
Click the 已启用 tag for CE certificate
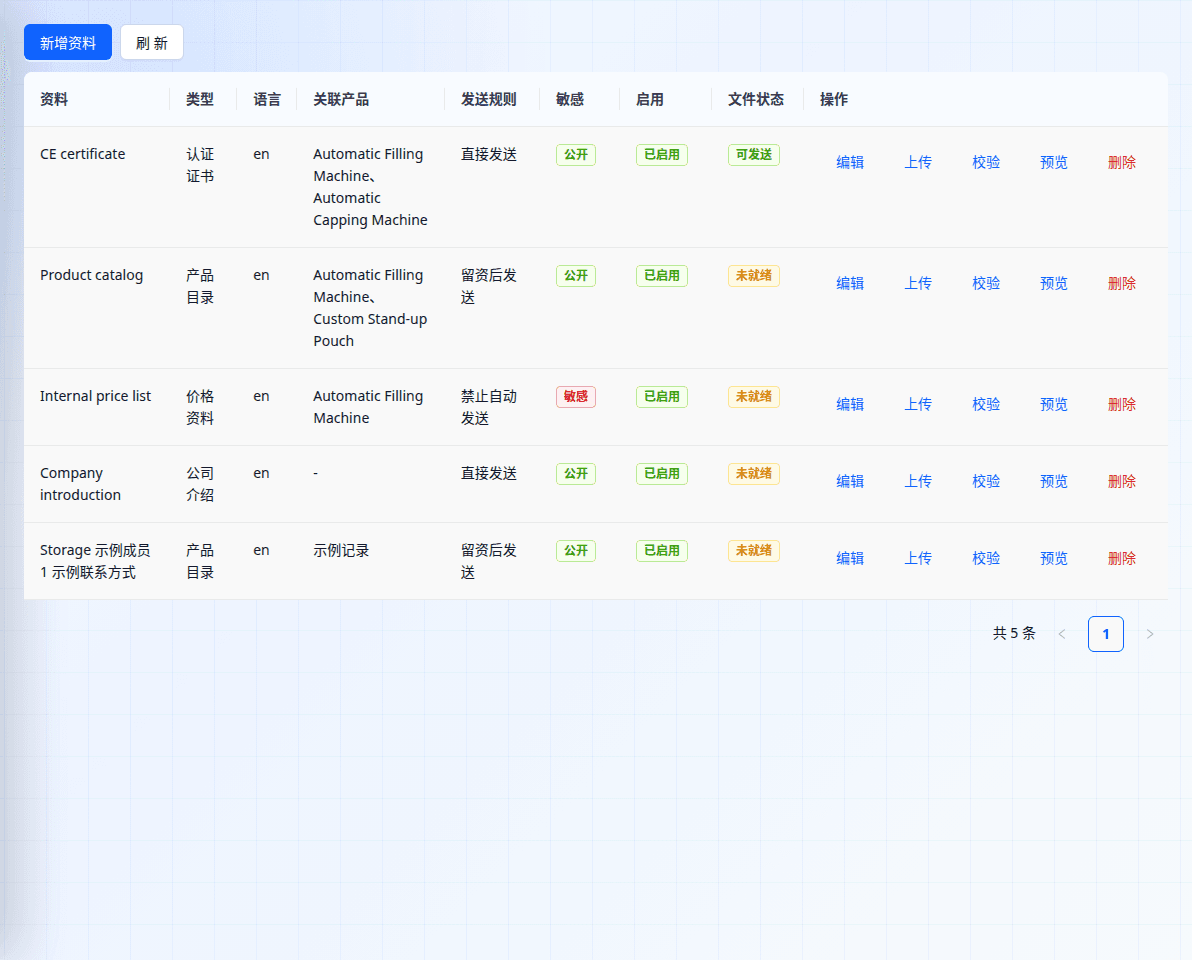(x=661, y=154)
